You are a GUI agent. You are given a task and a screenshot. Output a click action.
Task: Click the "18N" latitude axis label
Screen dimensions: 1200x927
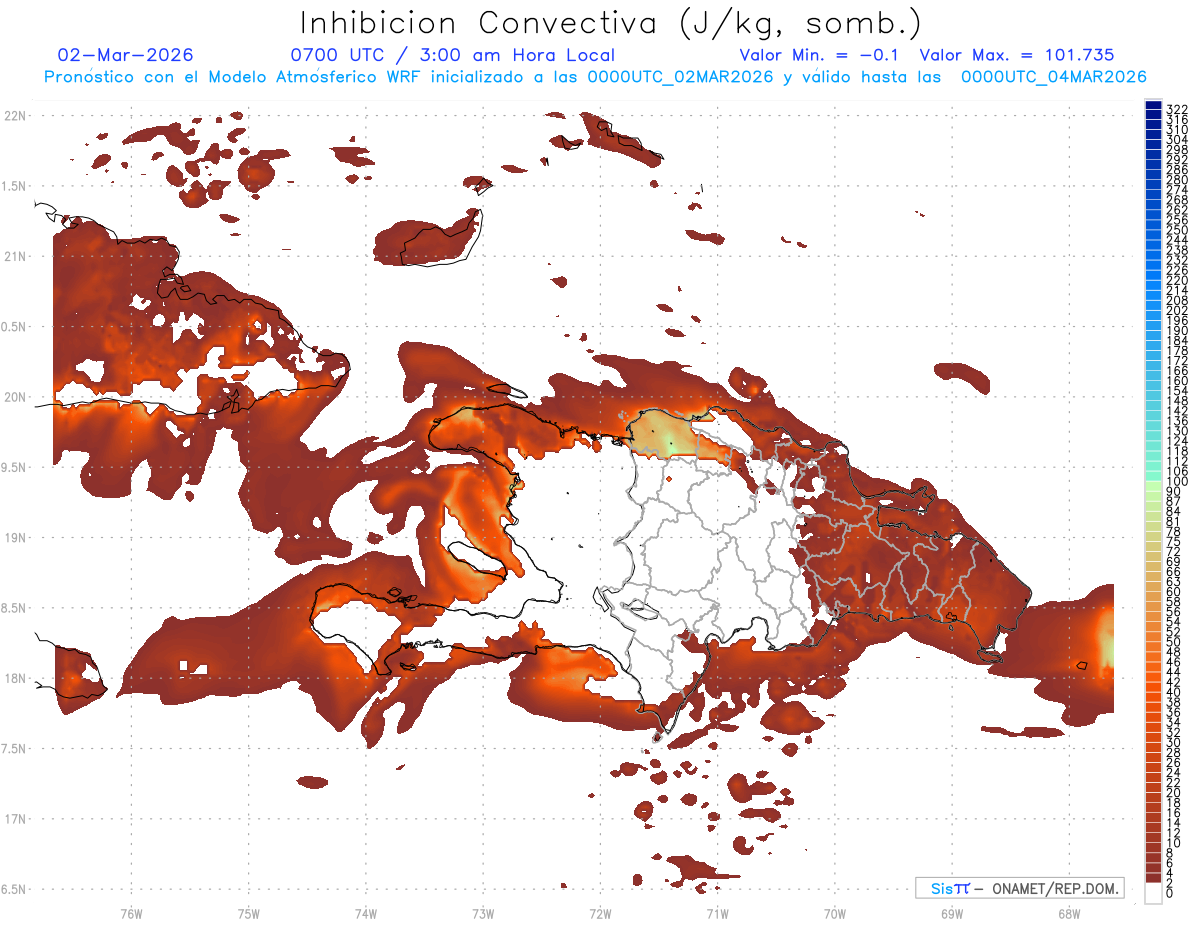click(x=14, y=678)
